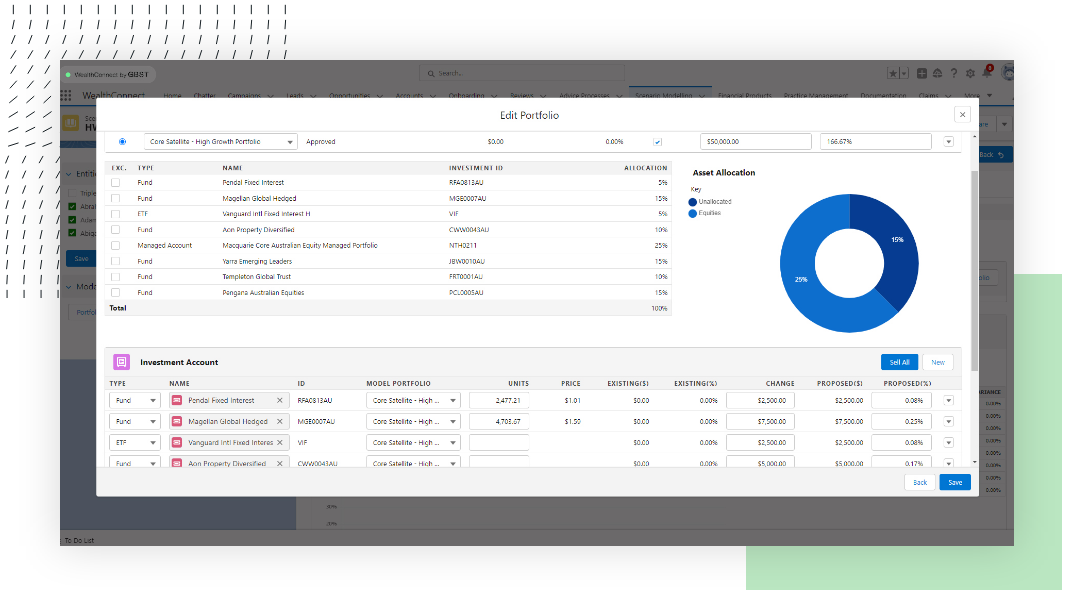Open the row actions menu for the portfolio row
The width and height of the screenshot is (1074, 606).
pyautogui.click(x=949, y=142)
